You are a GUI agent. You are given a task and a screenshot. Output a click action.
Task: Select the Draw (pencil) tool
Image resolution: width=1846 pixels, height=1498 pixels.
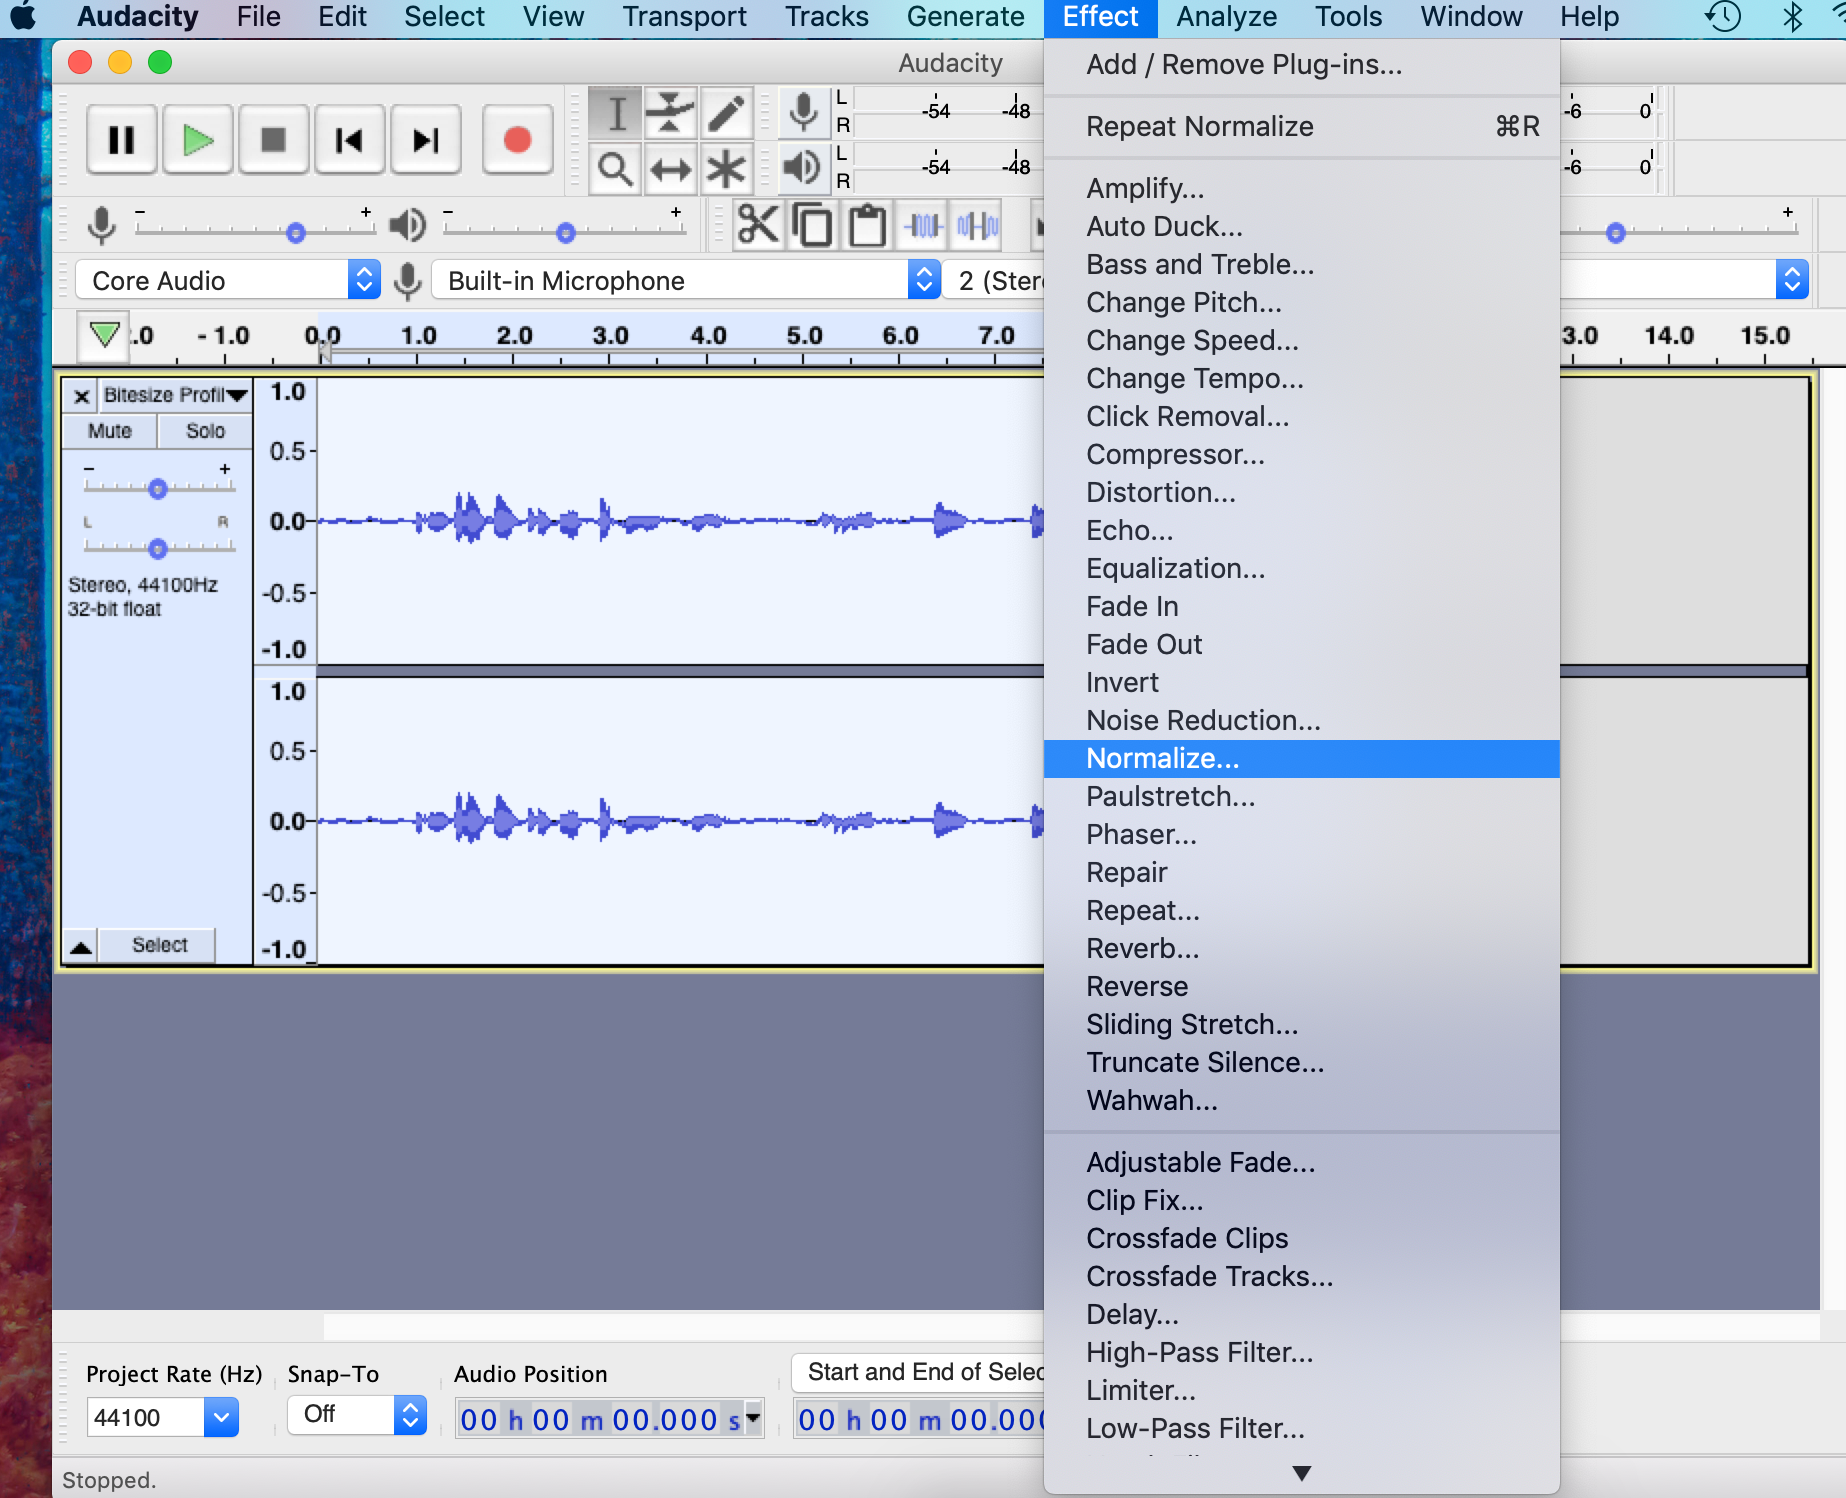click(x=726, y=113)
